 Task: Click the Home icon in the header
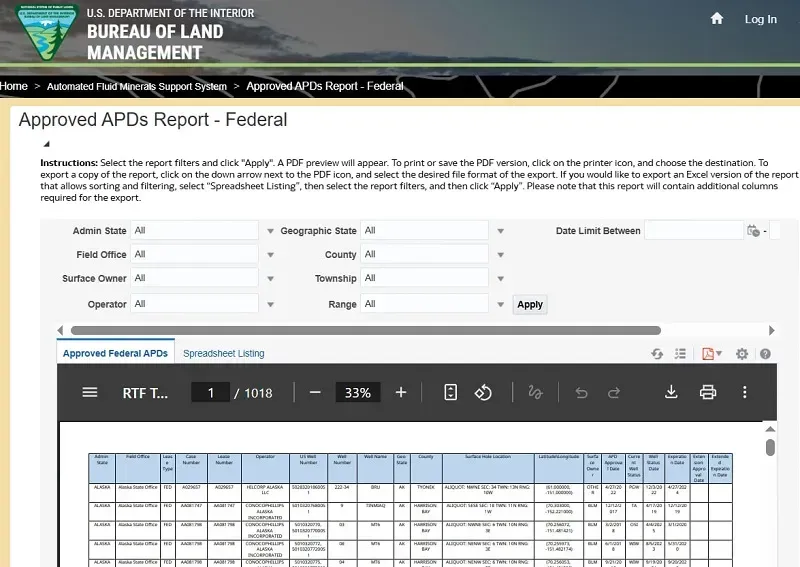coord(716,19)
